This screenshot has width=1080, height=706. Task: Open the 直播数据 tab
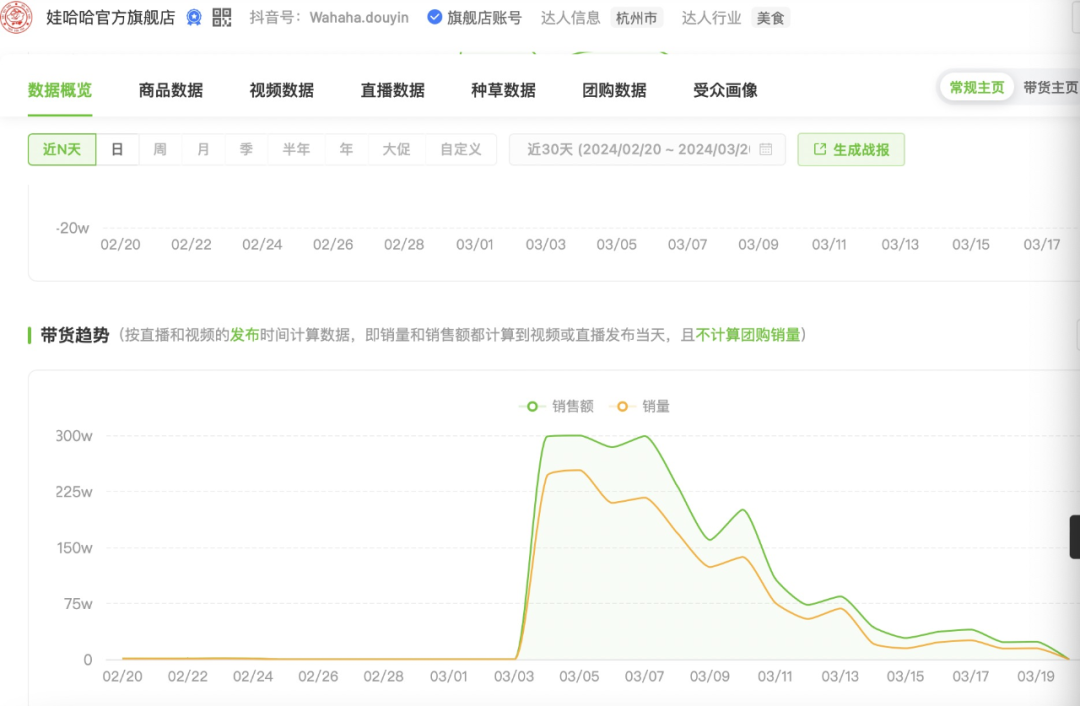click(393, 90)
